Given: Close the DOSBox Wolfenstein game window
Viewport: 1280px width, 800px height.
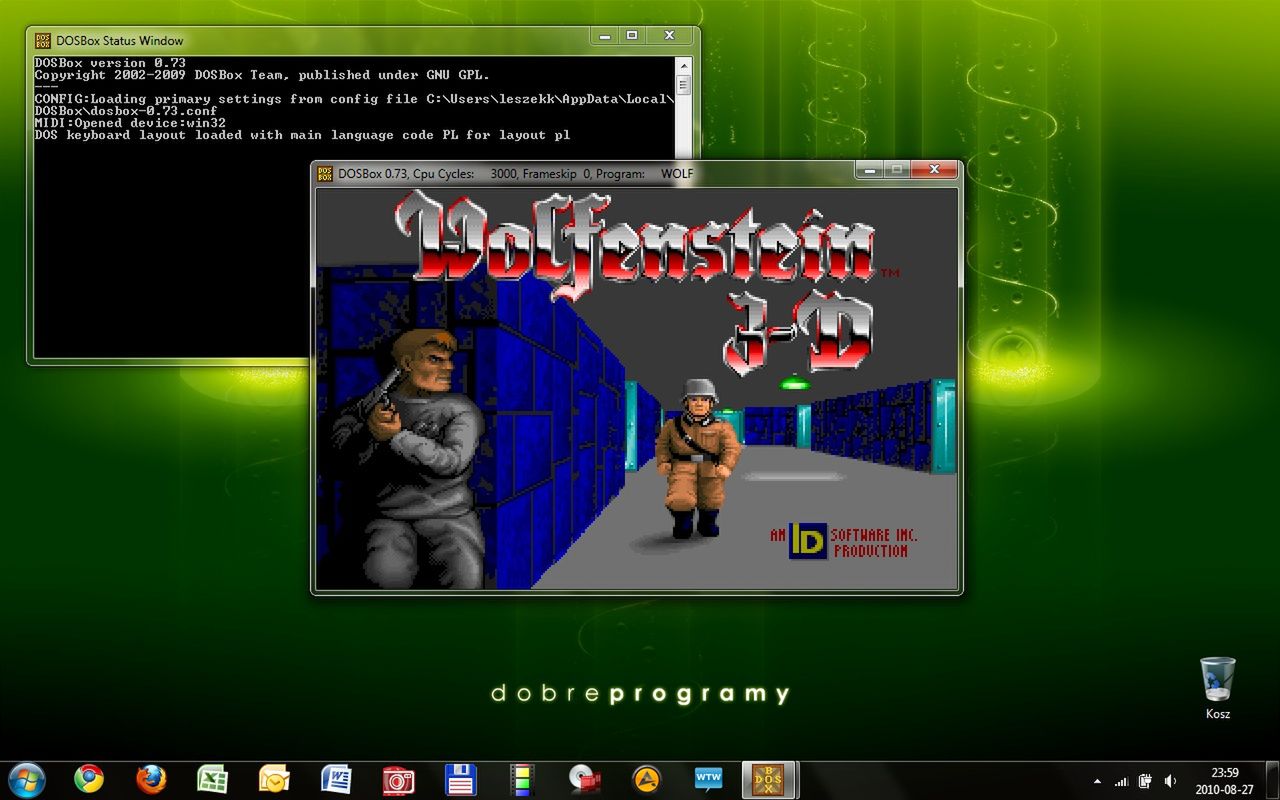Looking at the screenshot, I should (935, 169).
